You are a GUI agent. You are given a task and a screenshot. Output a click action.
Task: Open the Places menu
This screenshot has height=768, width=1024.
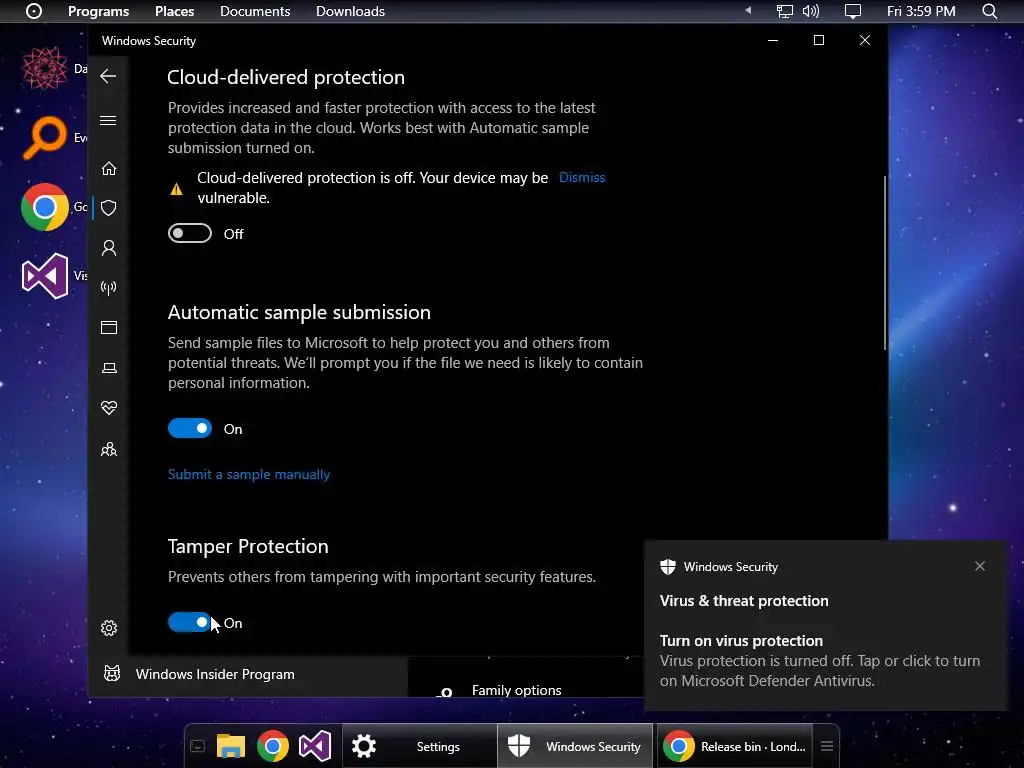click(x=174, y=11)
